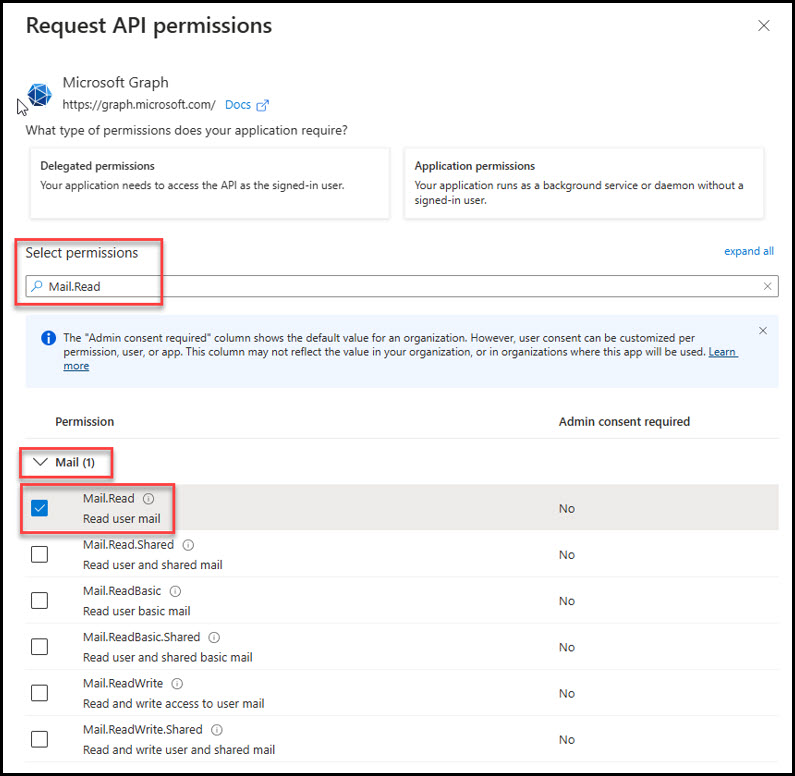Viewport: 795px width, 776px height.
Task: Collapse the Mail (1) group chevron
Action: 40,462
